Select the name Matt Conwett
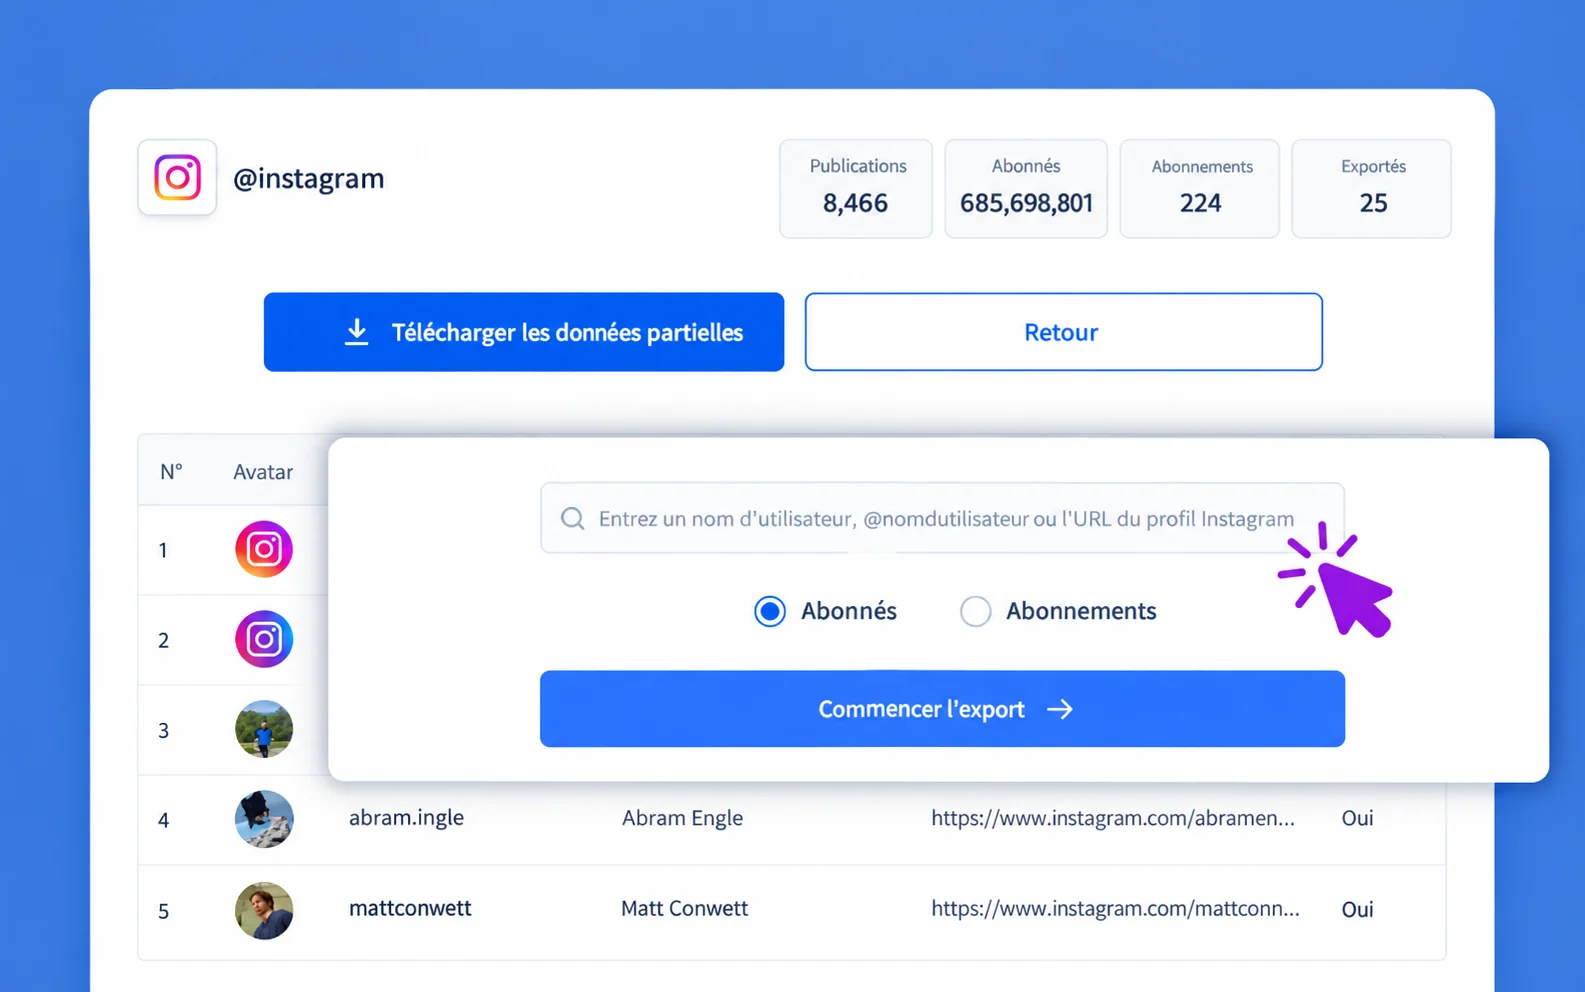 tap(684, 908)
